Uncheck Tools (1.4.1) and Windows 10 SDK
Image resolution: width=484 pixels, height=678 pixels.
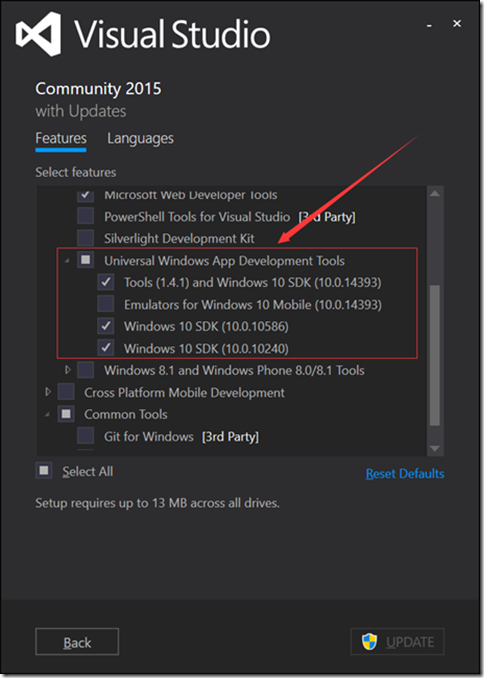pyautogui.click(x=106, y=282)
